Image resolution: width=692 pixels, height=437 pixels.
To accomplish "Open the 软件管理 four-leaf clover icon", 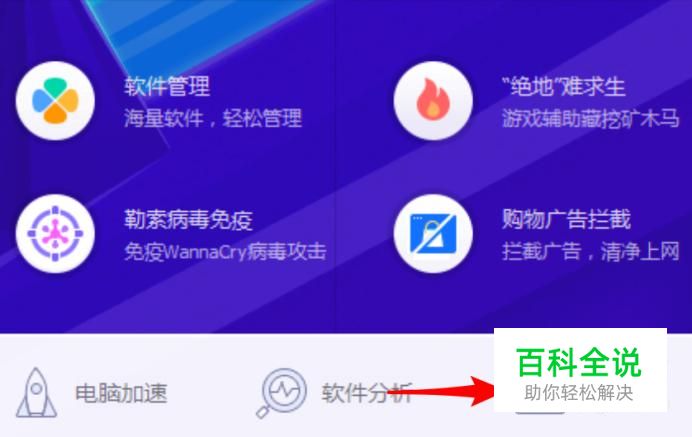I will click(x=55, y=101).
